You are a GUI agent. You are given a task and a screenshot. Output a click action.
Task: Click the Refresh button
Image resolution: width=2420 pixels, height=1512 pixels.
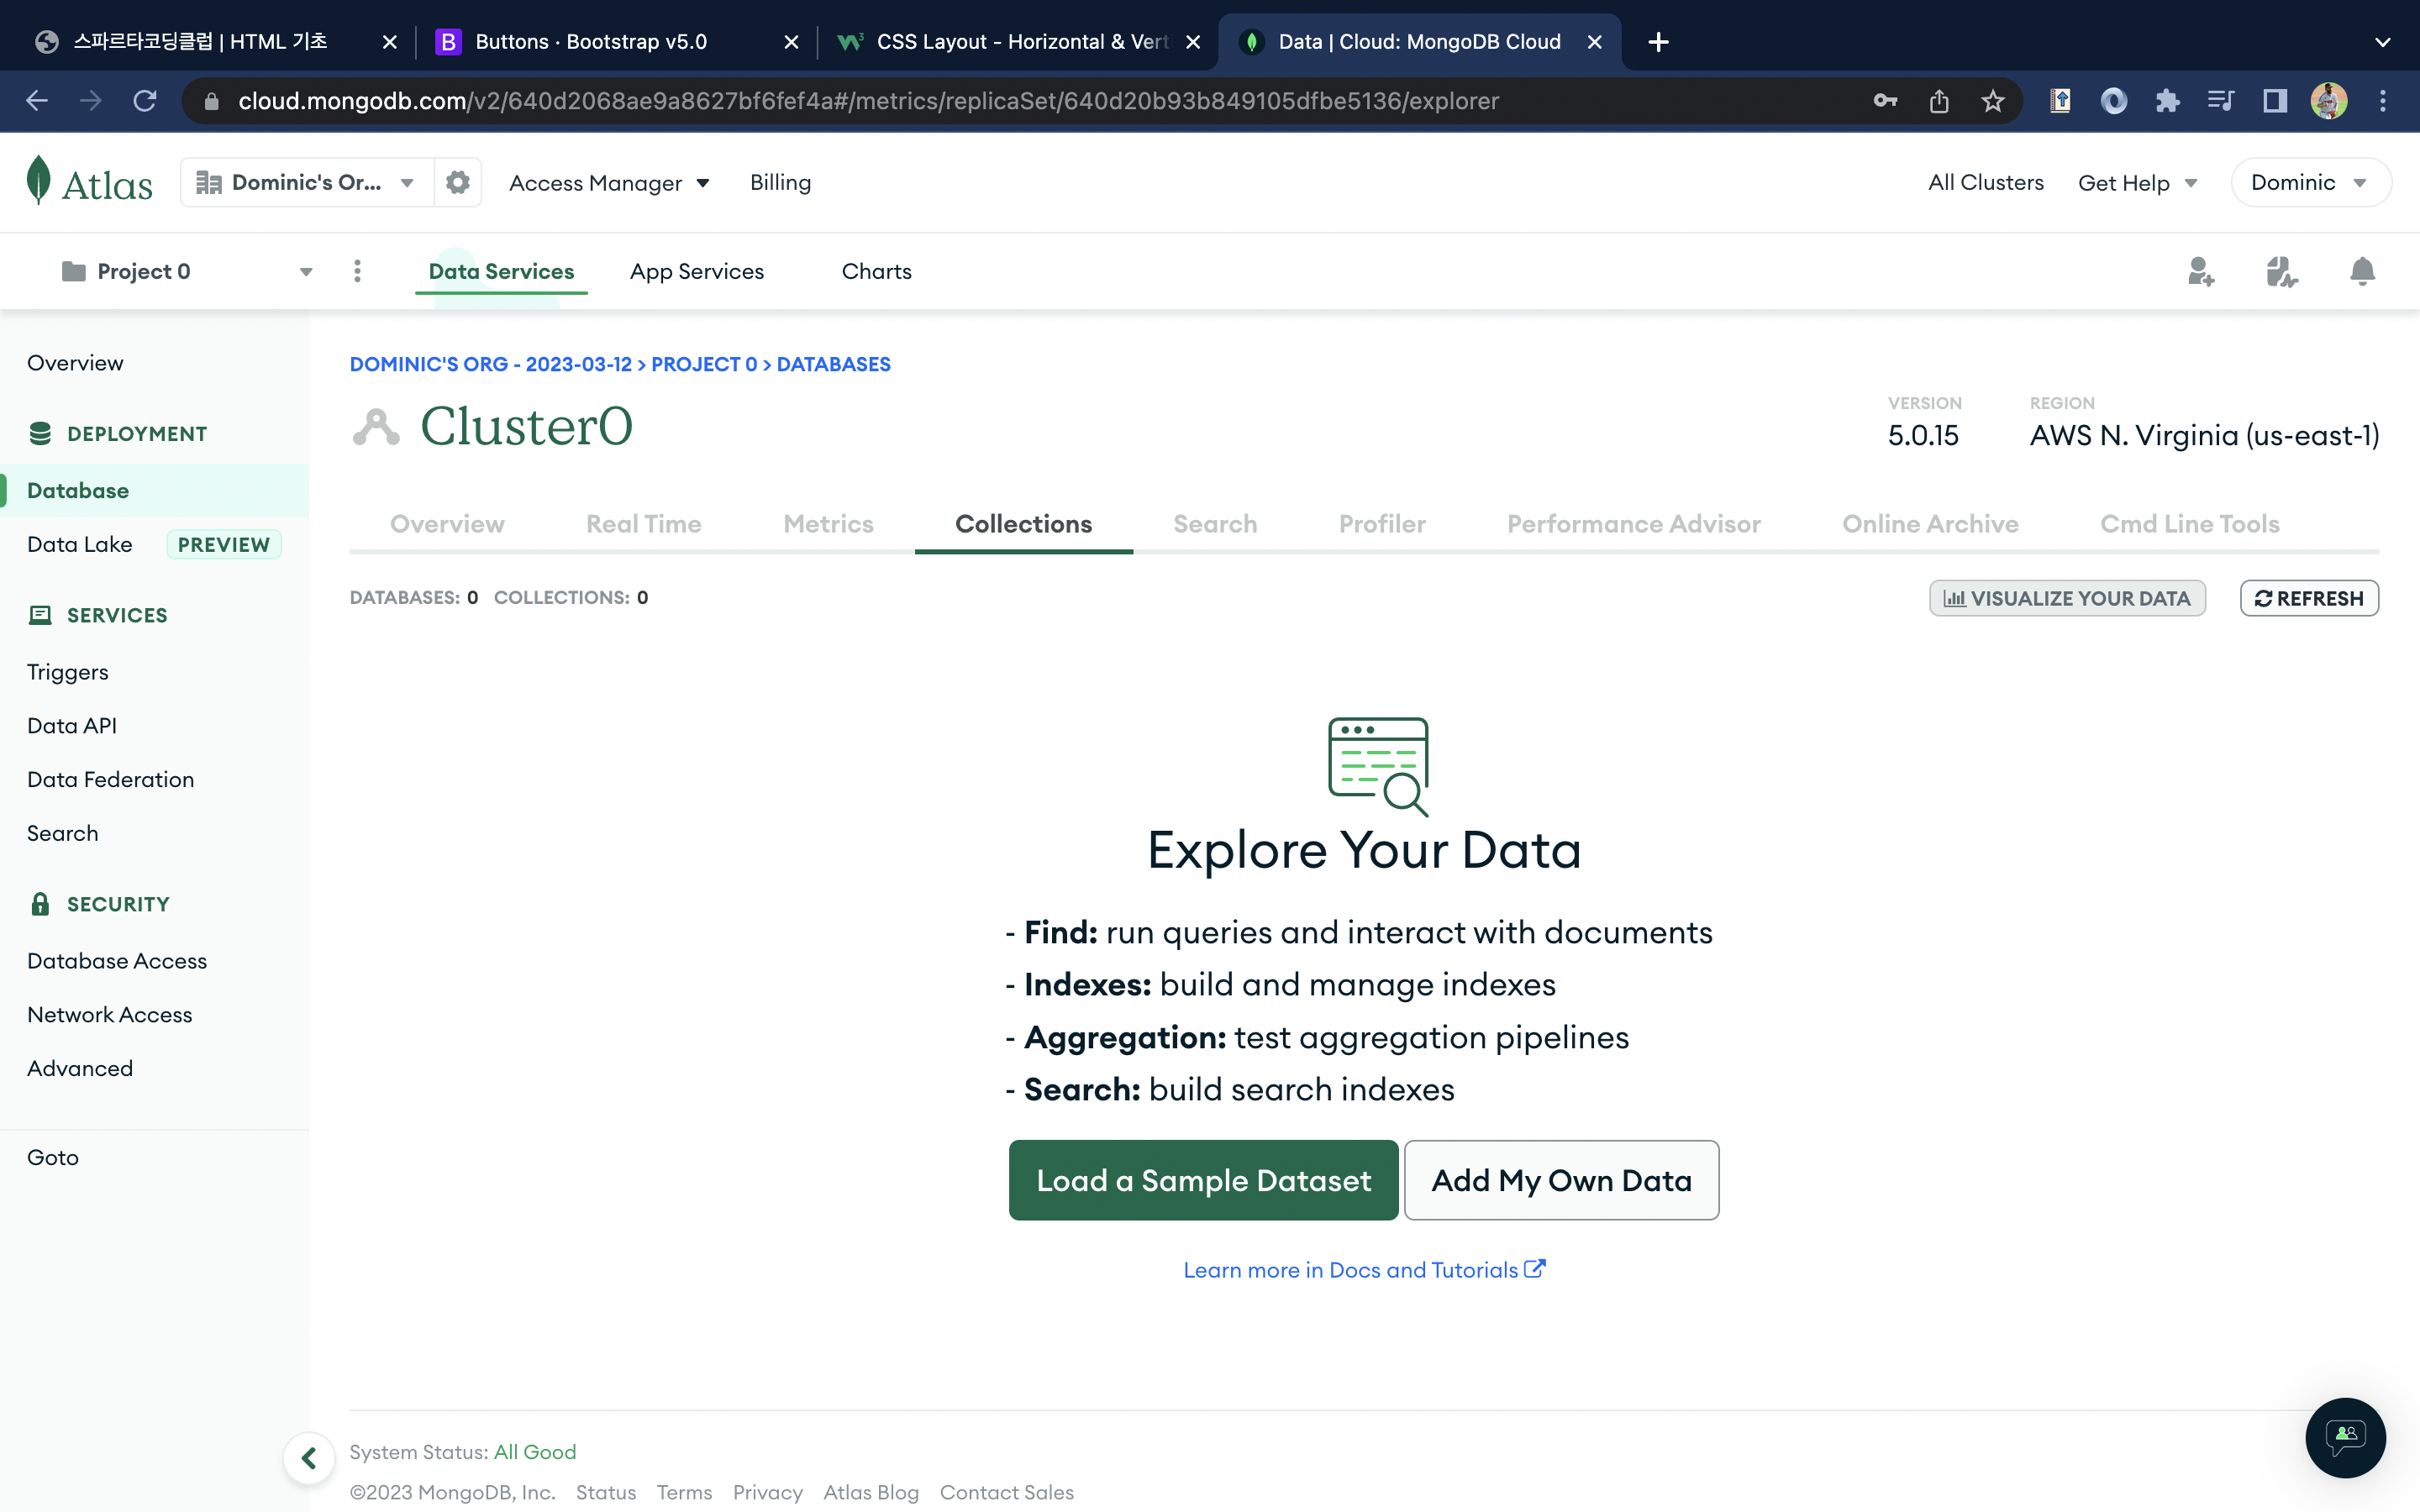tap(2309, 598)
